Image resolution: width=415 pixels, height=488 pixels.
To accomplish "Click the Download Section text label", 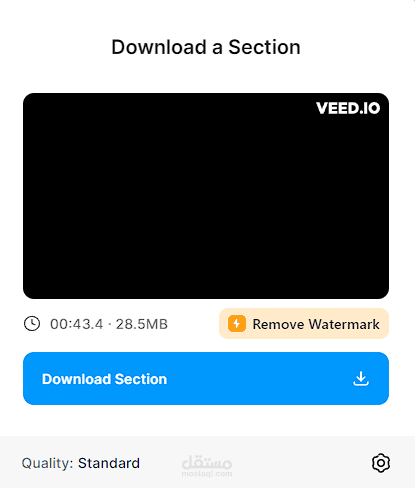I will [104, 379].
